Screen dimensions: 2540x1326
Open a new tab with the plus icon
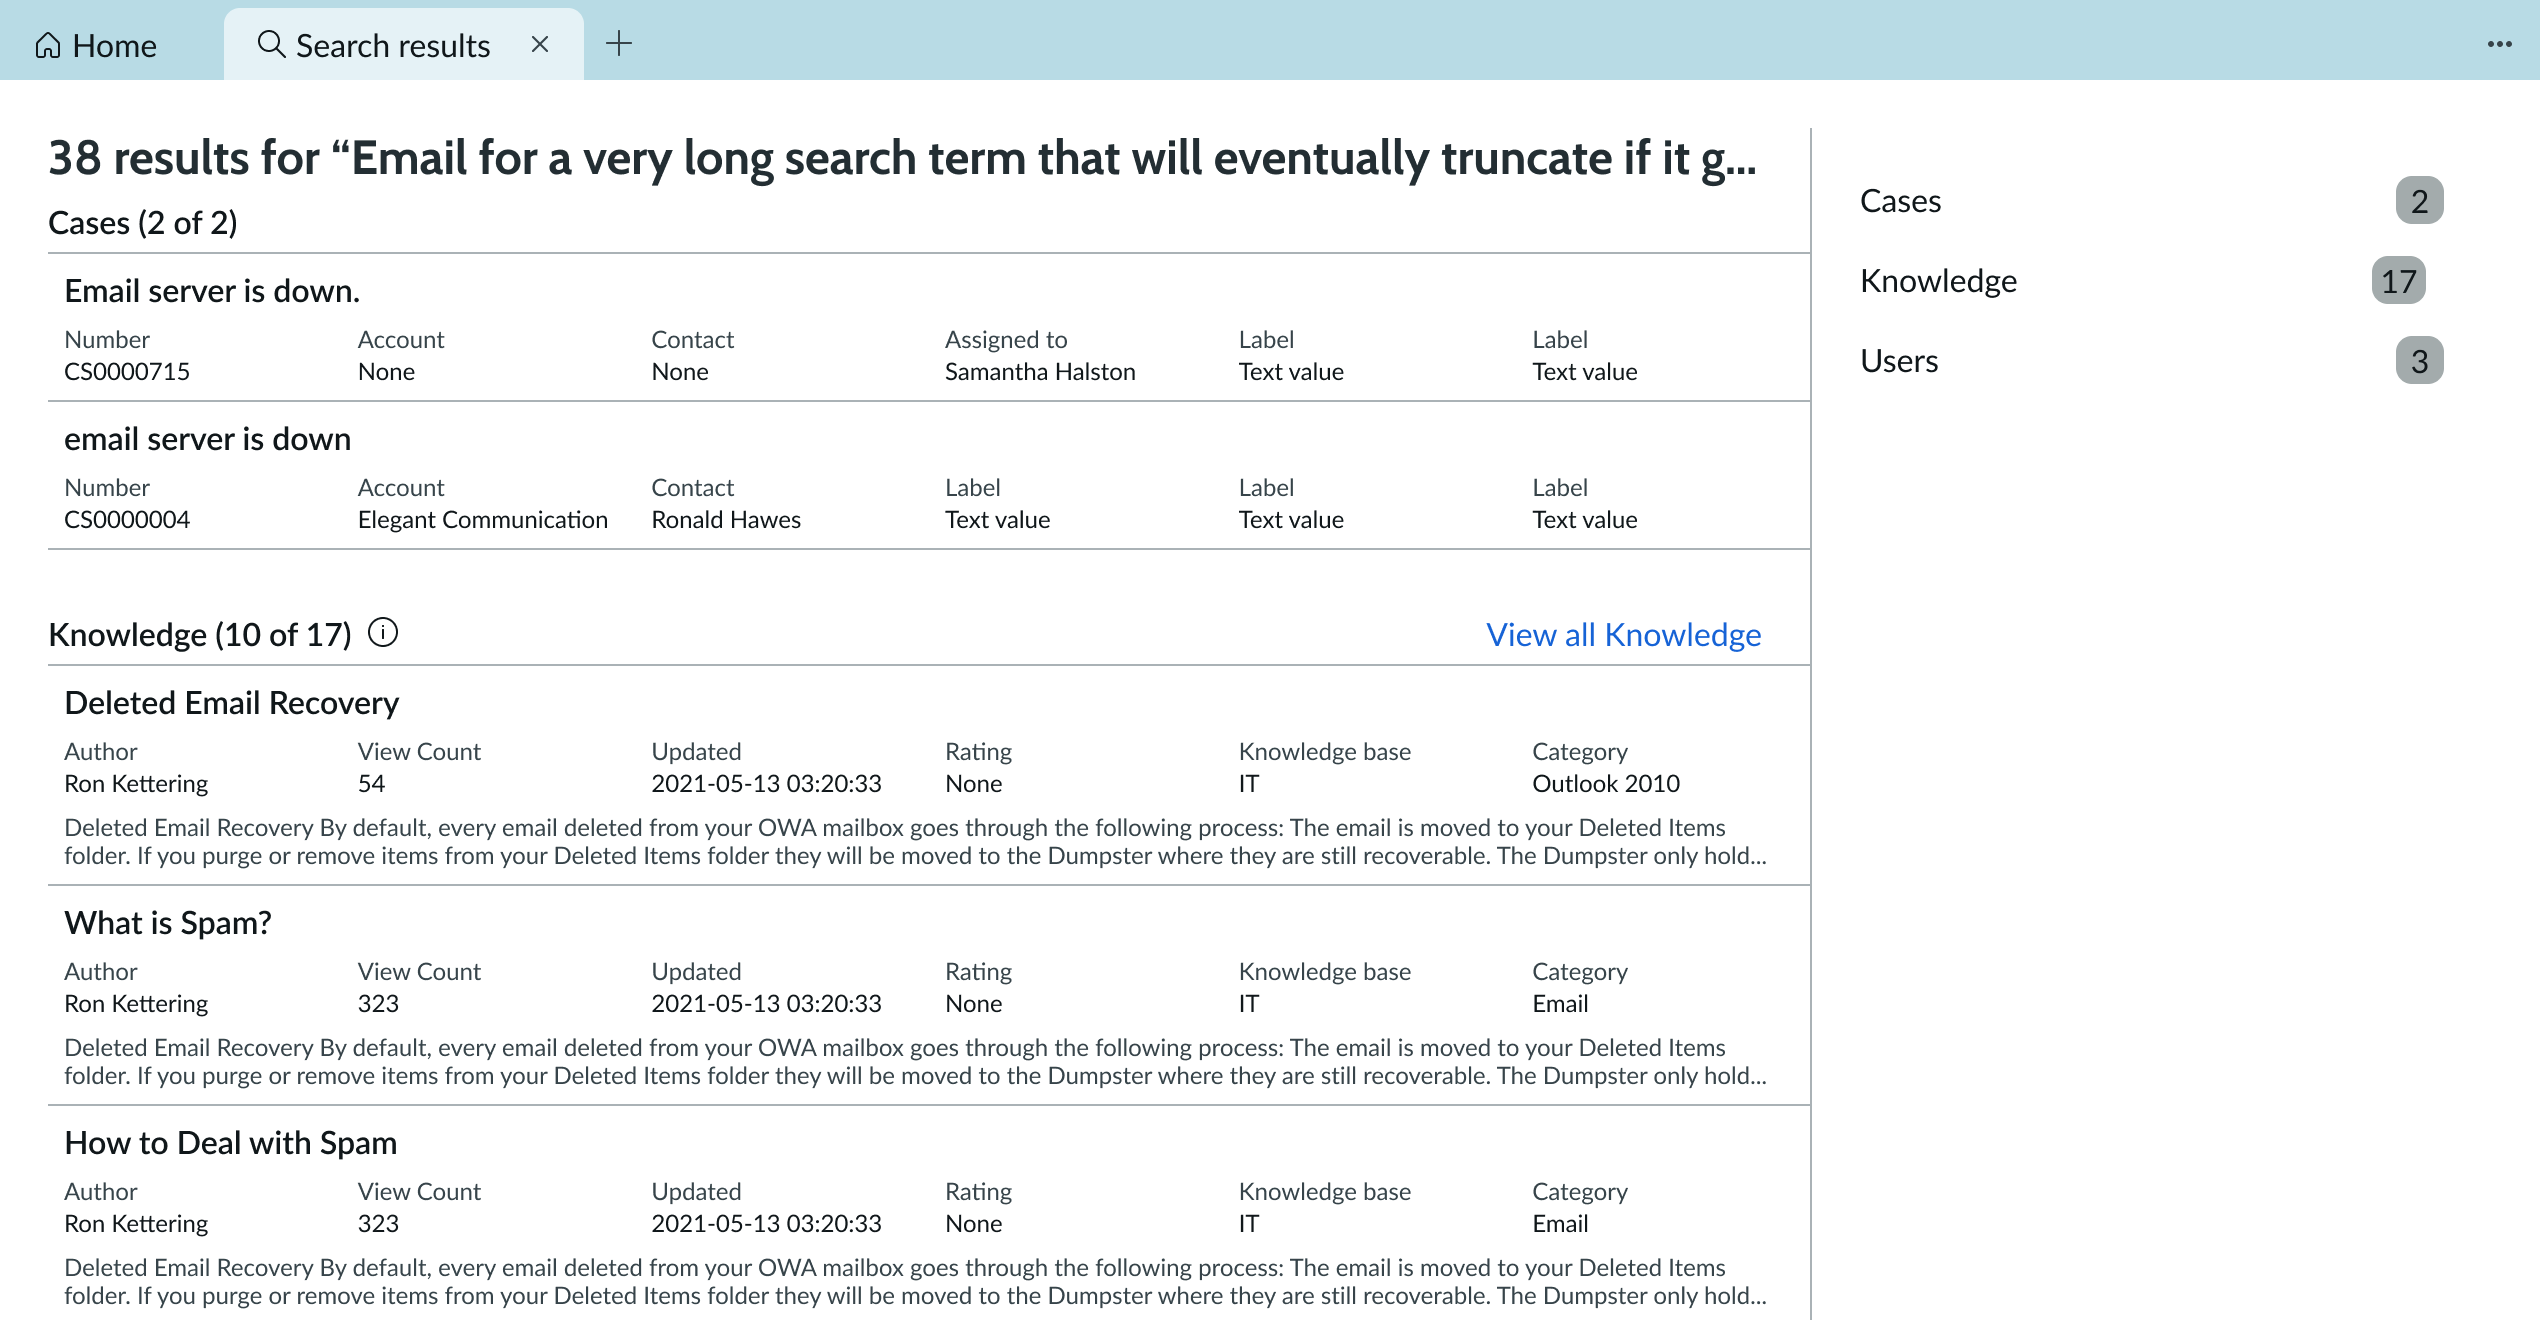tap(620, 44)
